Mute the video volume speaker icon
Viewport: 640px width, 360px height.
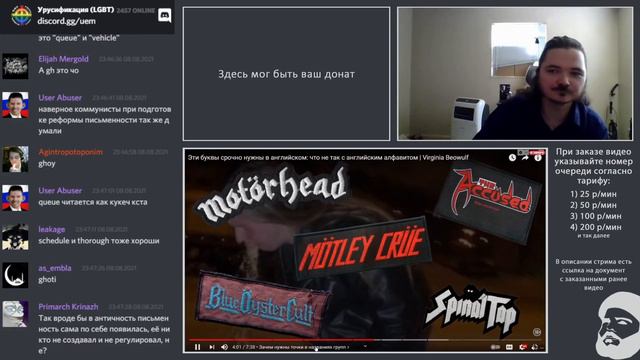[x=224, y=347]
